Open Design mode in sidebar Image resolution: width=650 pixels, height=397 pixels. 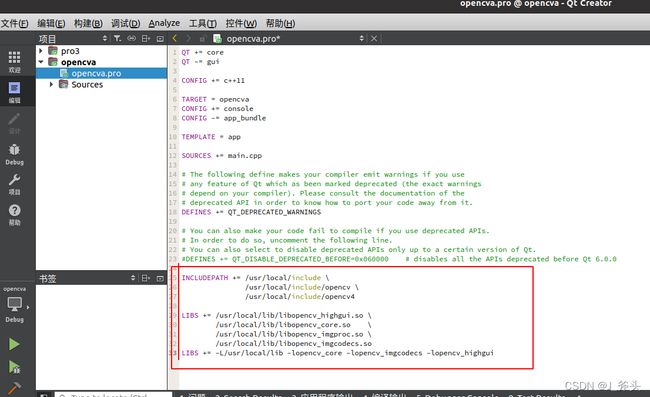15,123
